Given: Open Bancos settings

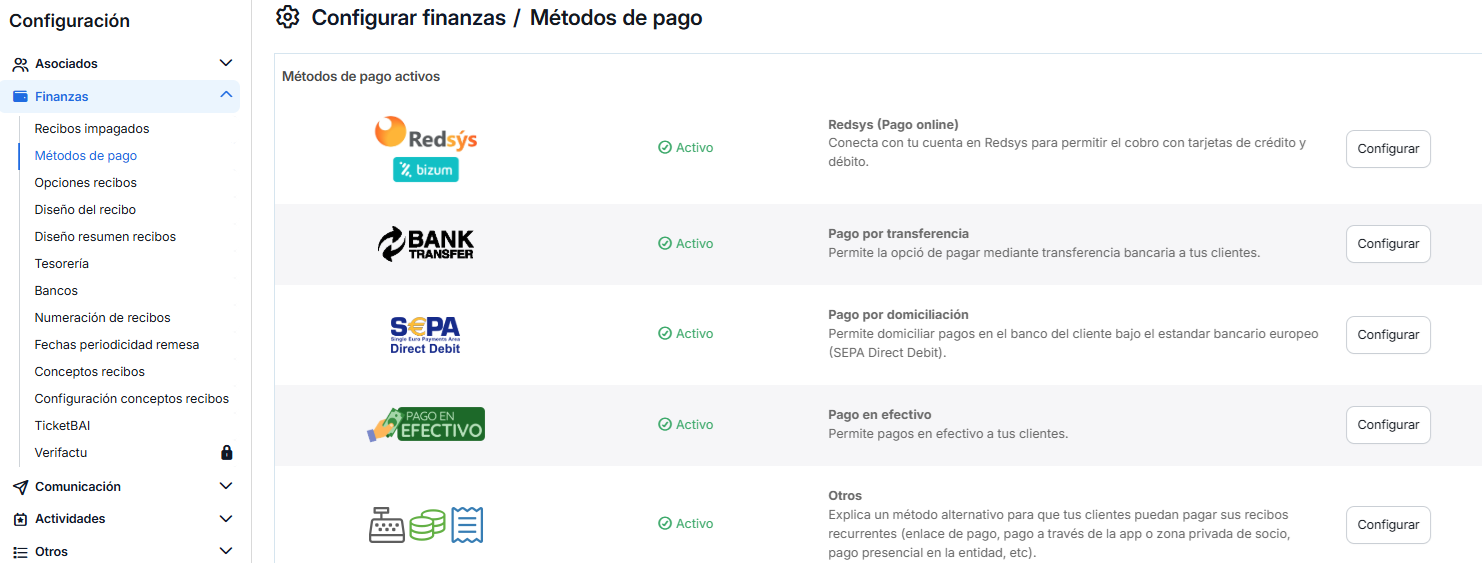Looking at the screenshot, I should click(x=56, y=291).
